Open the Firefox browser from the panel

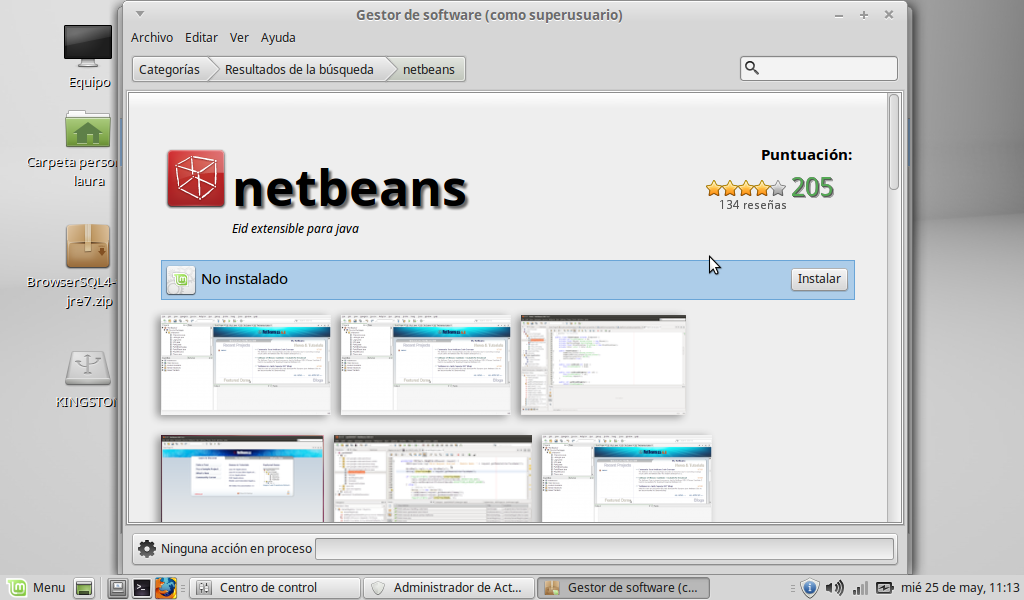click(x=165, y=588)
